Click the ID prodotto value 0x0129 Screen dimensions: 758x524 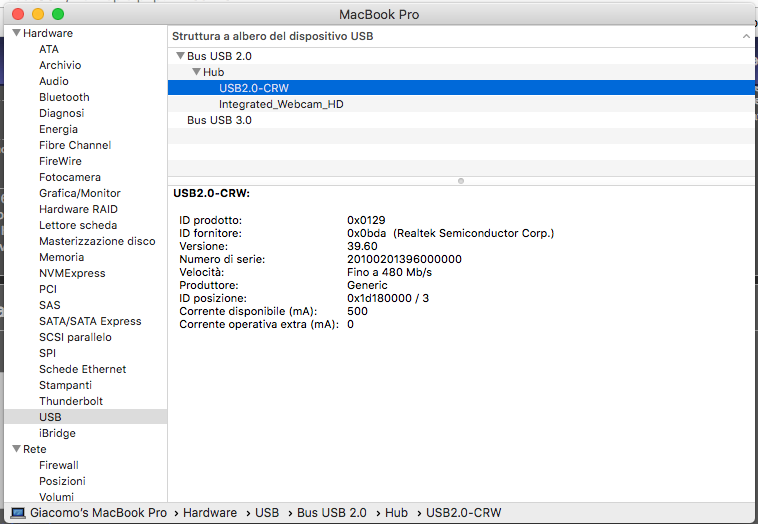point(366,220)
